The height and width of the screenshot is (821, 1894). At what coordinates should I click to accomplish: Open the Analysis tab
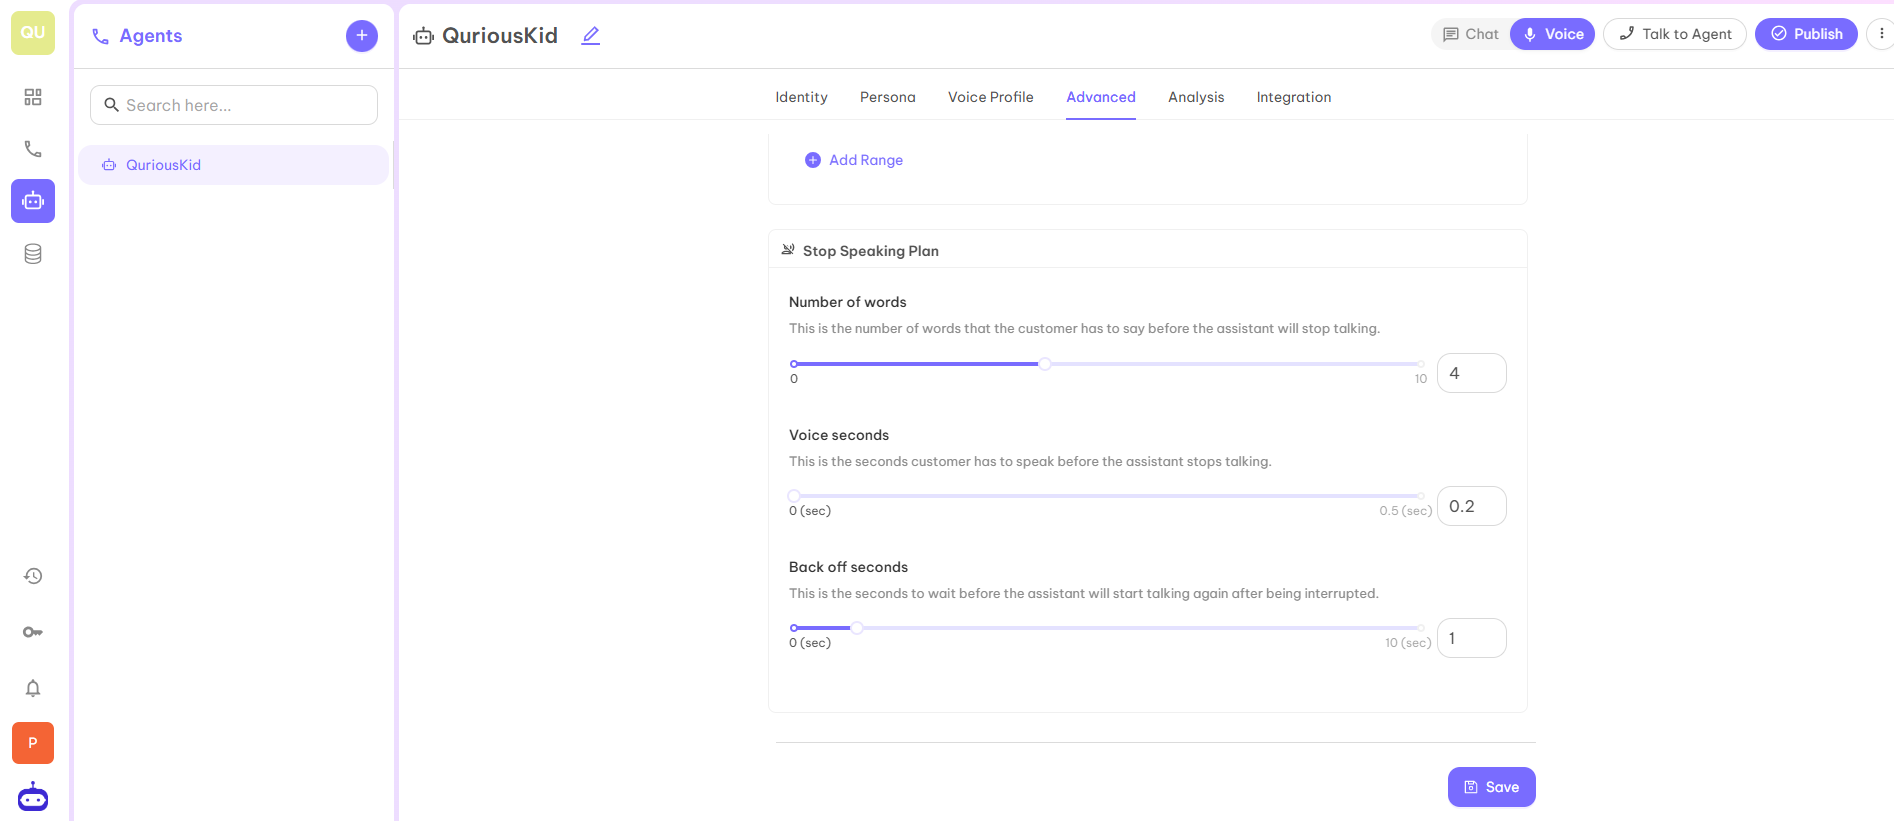click(1196, 97)
